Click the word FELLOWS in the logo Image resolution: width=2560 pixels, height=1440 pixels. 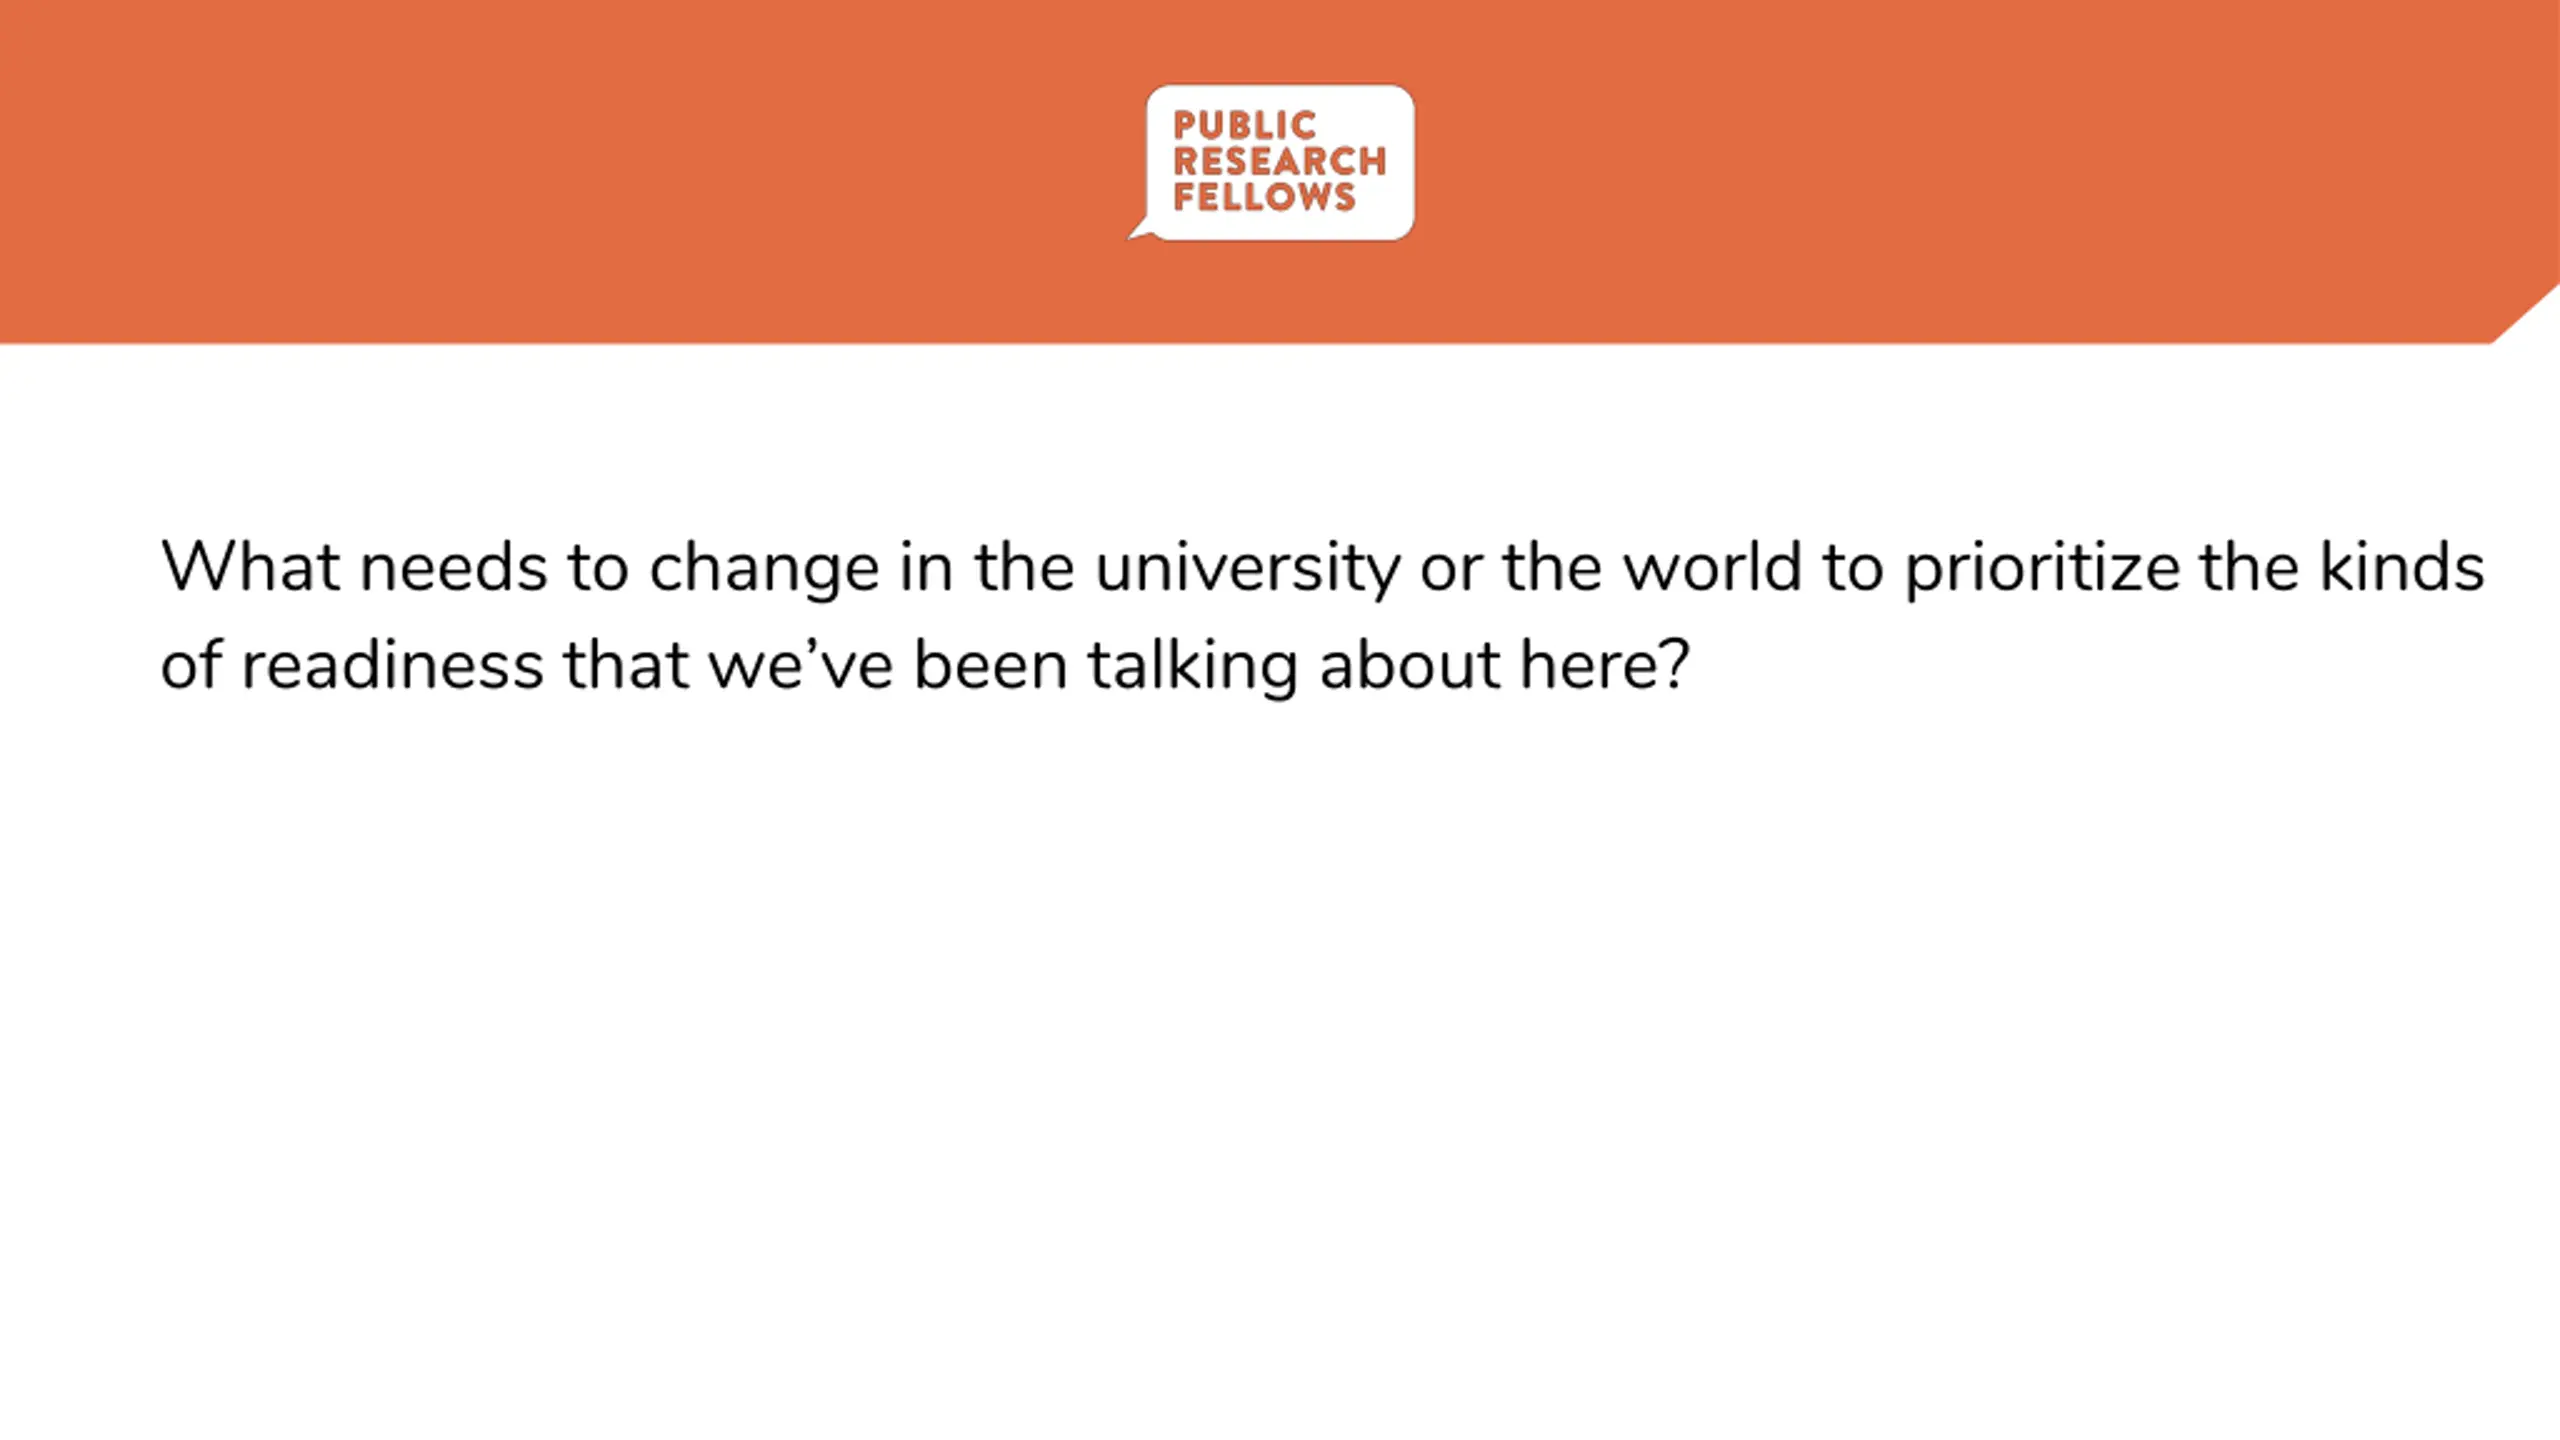tap(1264, 197)
